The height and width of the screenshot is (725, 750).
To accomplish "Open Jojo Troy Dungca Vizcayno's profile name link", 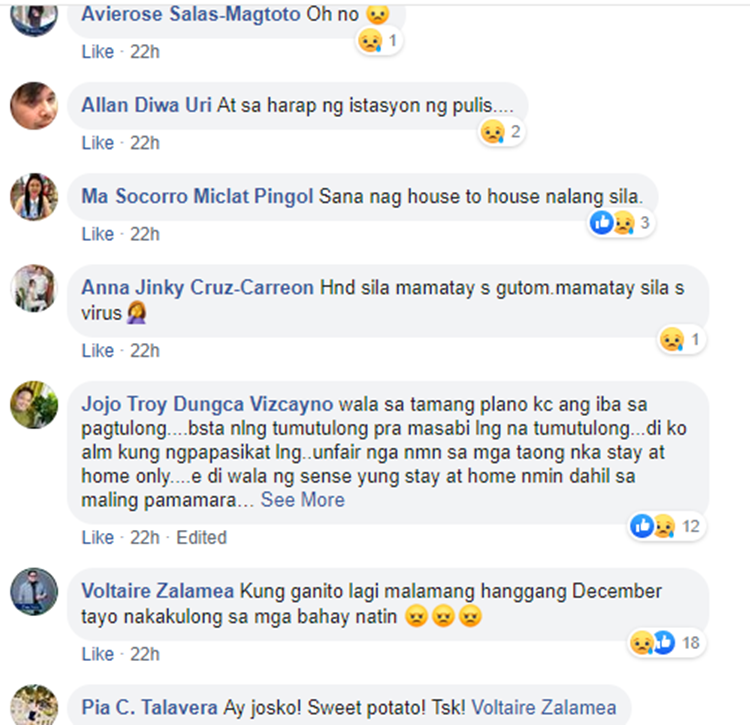I will point(207,404).
